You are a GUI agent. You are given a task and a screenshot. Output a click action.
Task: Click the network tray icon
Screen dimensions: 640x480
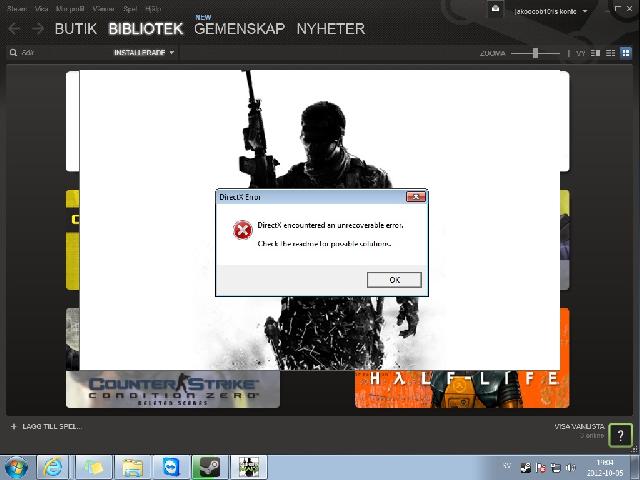click(556, 468)
